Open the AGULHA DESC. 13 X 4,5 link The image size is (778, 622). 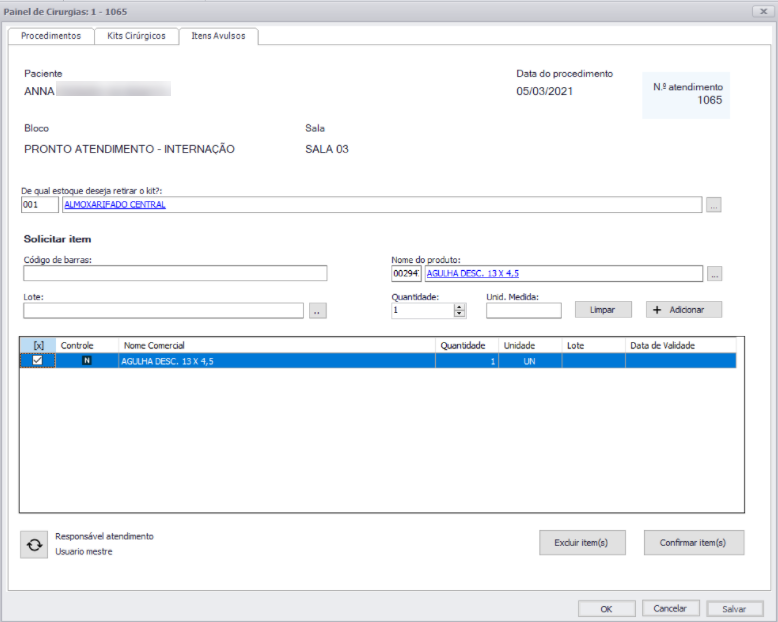pyautogui.click(x=473, y=273)
